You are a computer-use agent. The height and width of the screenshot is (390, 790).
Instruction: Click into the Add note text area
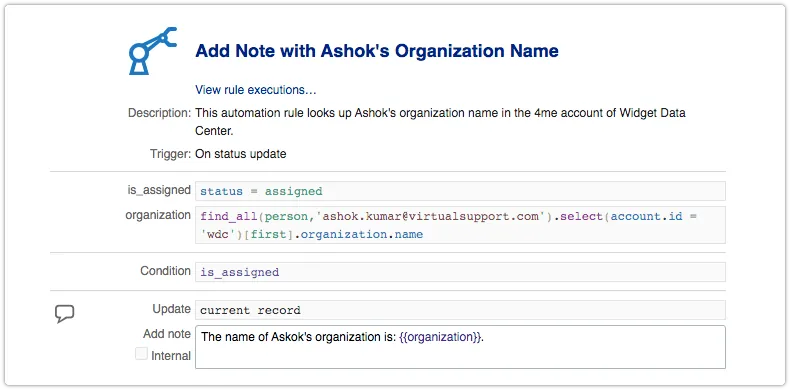click(x=460, y=347)
